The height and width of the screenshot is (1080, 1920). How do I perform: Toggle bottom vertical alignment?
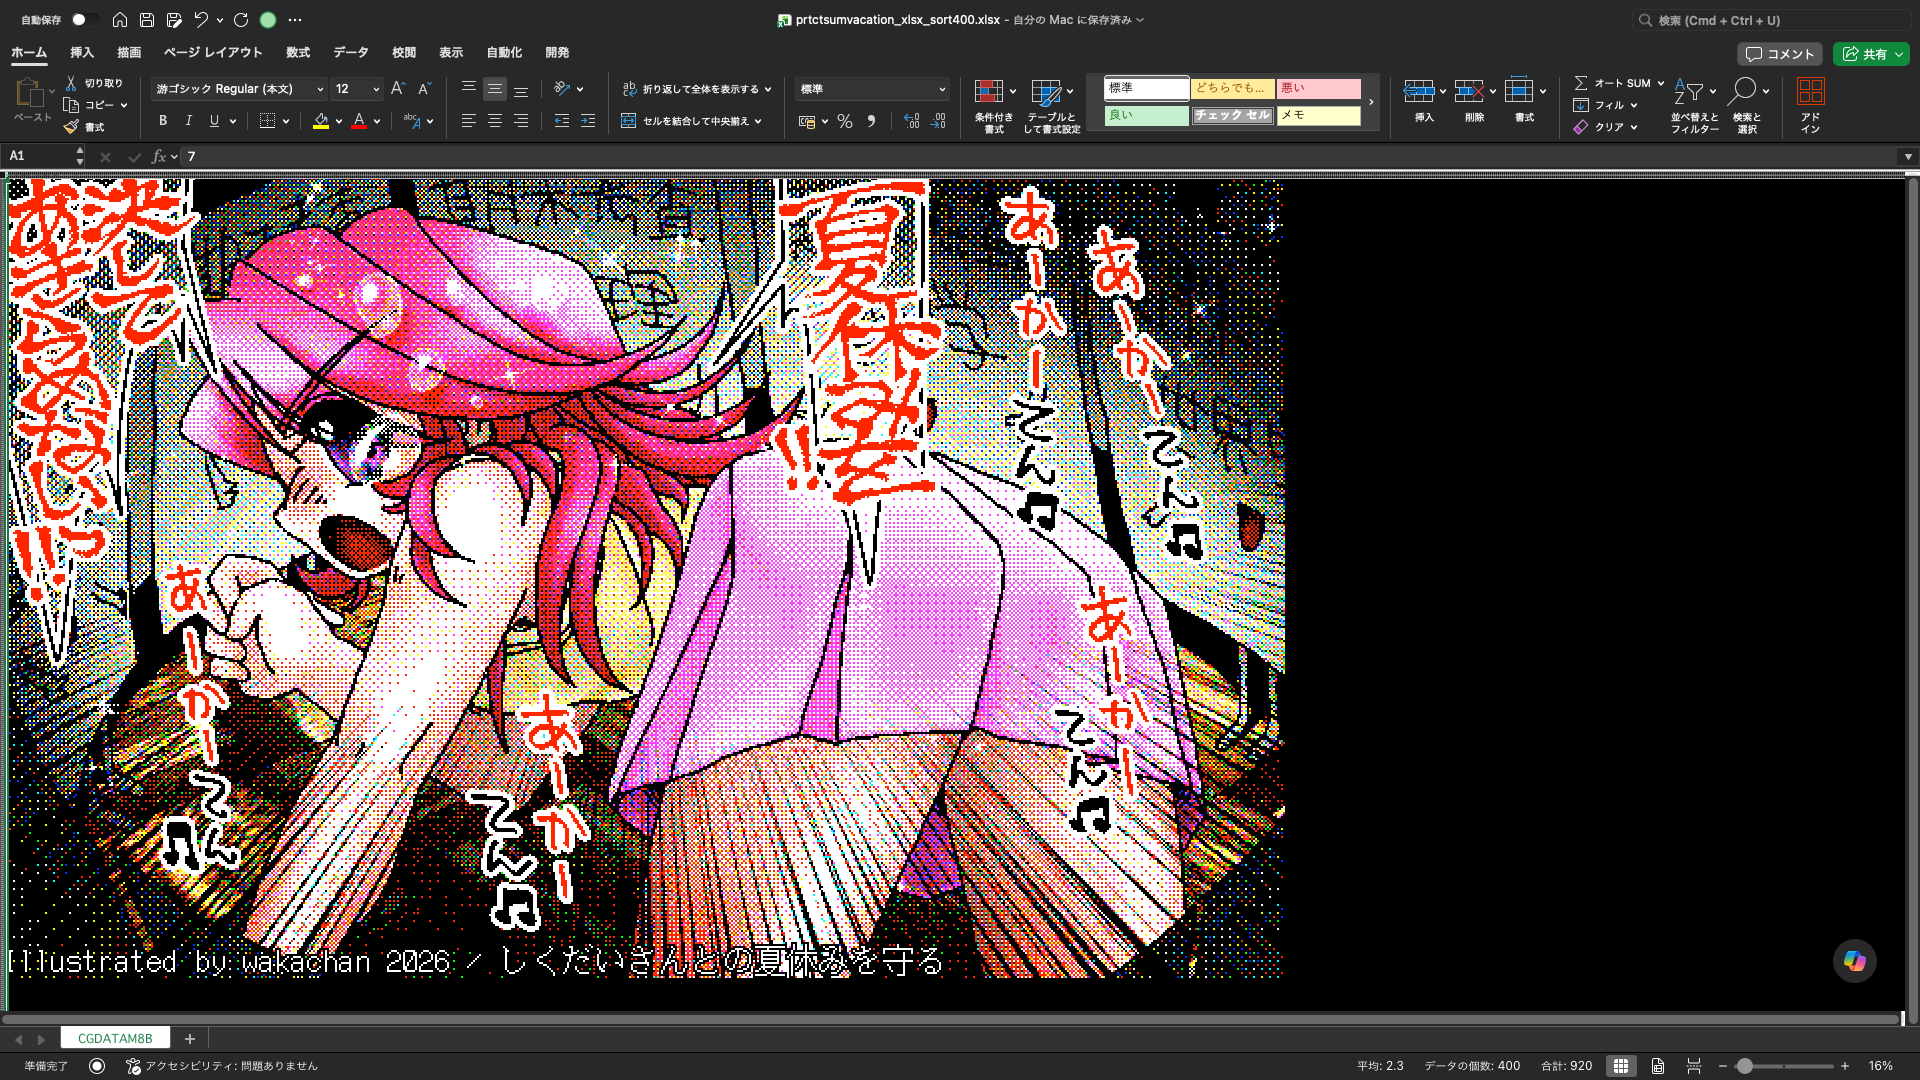521,89
